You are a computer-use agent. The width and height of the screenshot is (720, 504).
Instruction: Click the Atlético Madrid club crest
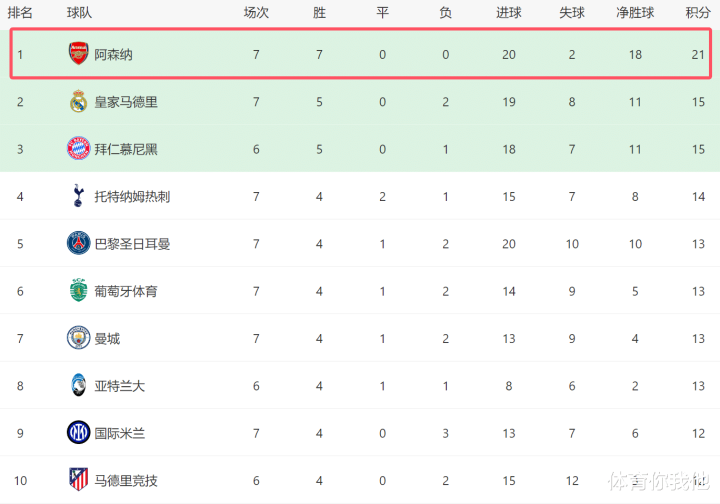[x=78, y=480]
